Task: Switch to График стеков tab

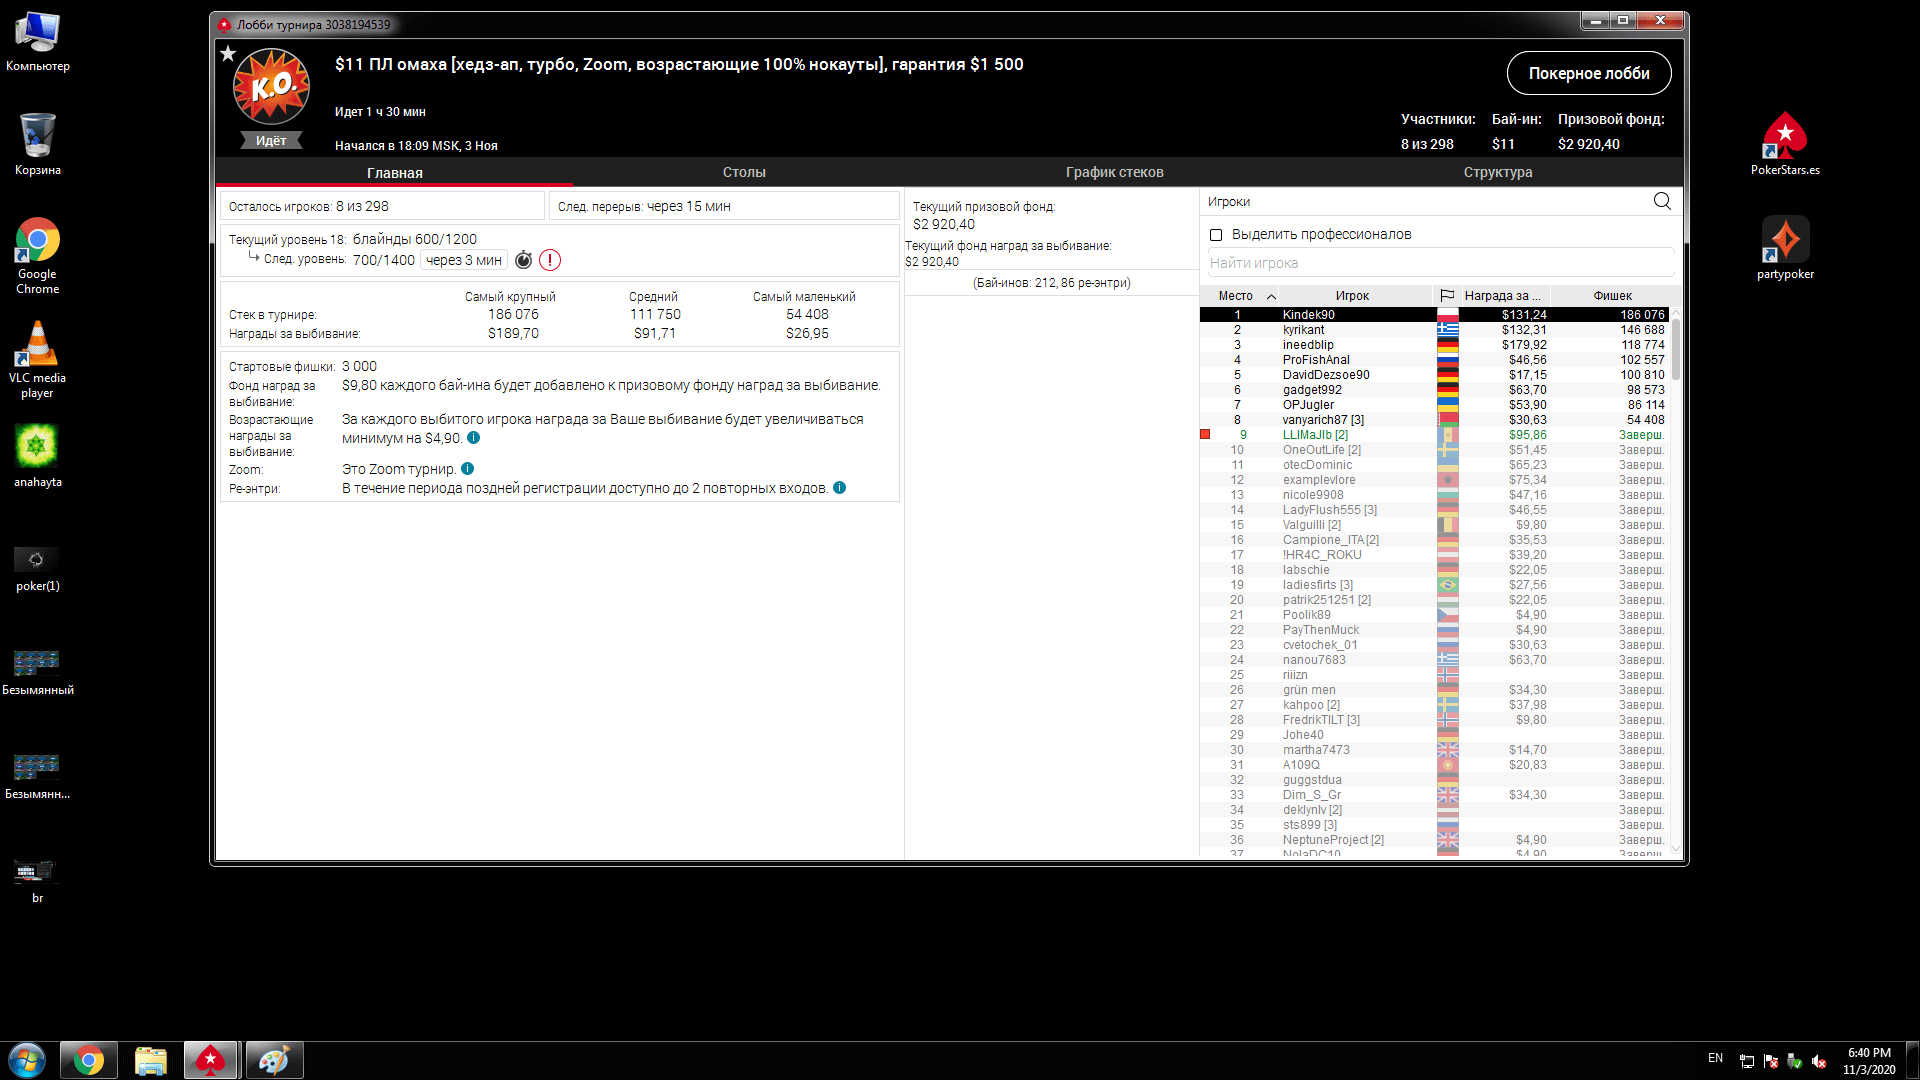Action: [x=1114, y=173]
